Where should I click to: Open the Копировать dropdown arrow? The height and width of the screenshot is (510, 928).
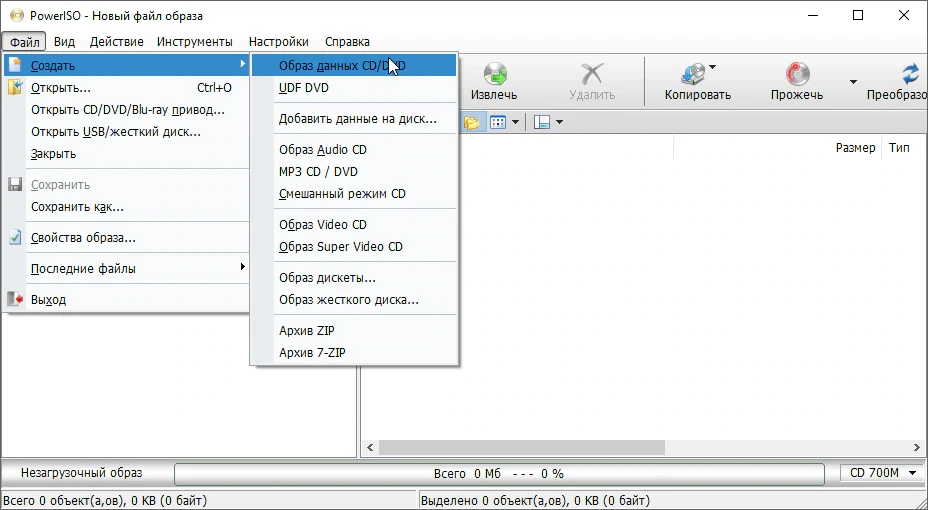713,67
